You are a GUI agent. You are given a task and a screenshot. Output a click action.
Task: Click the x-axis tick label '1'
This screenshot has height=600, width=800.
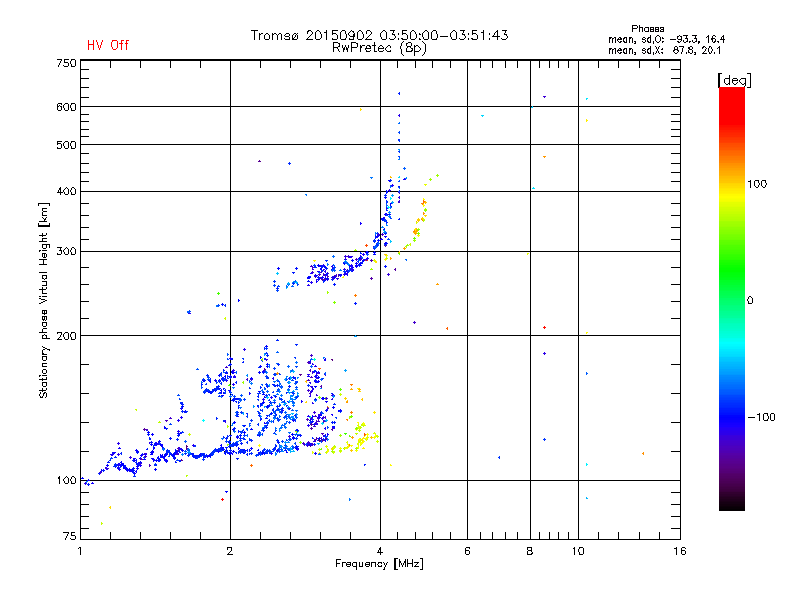80,551
